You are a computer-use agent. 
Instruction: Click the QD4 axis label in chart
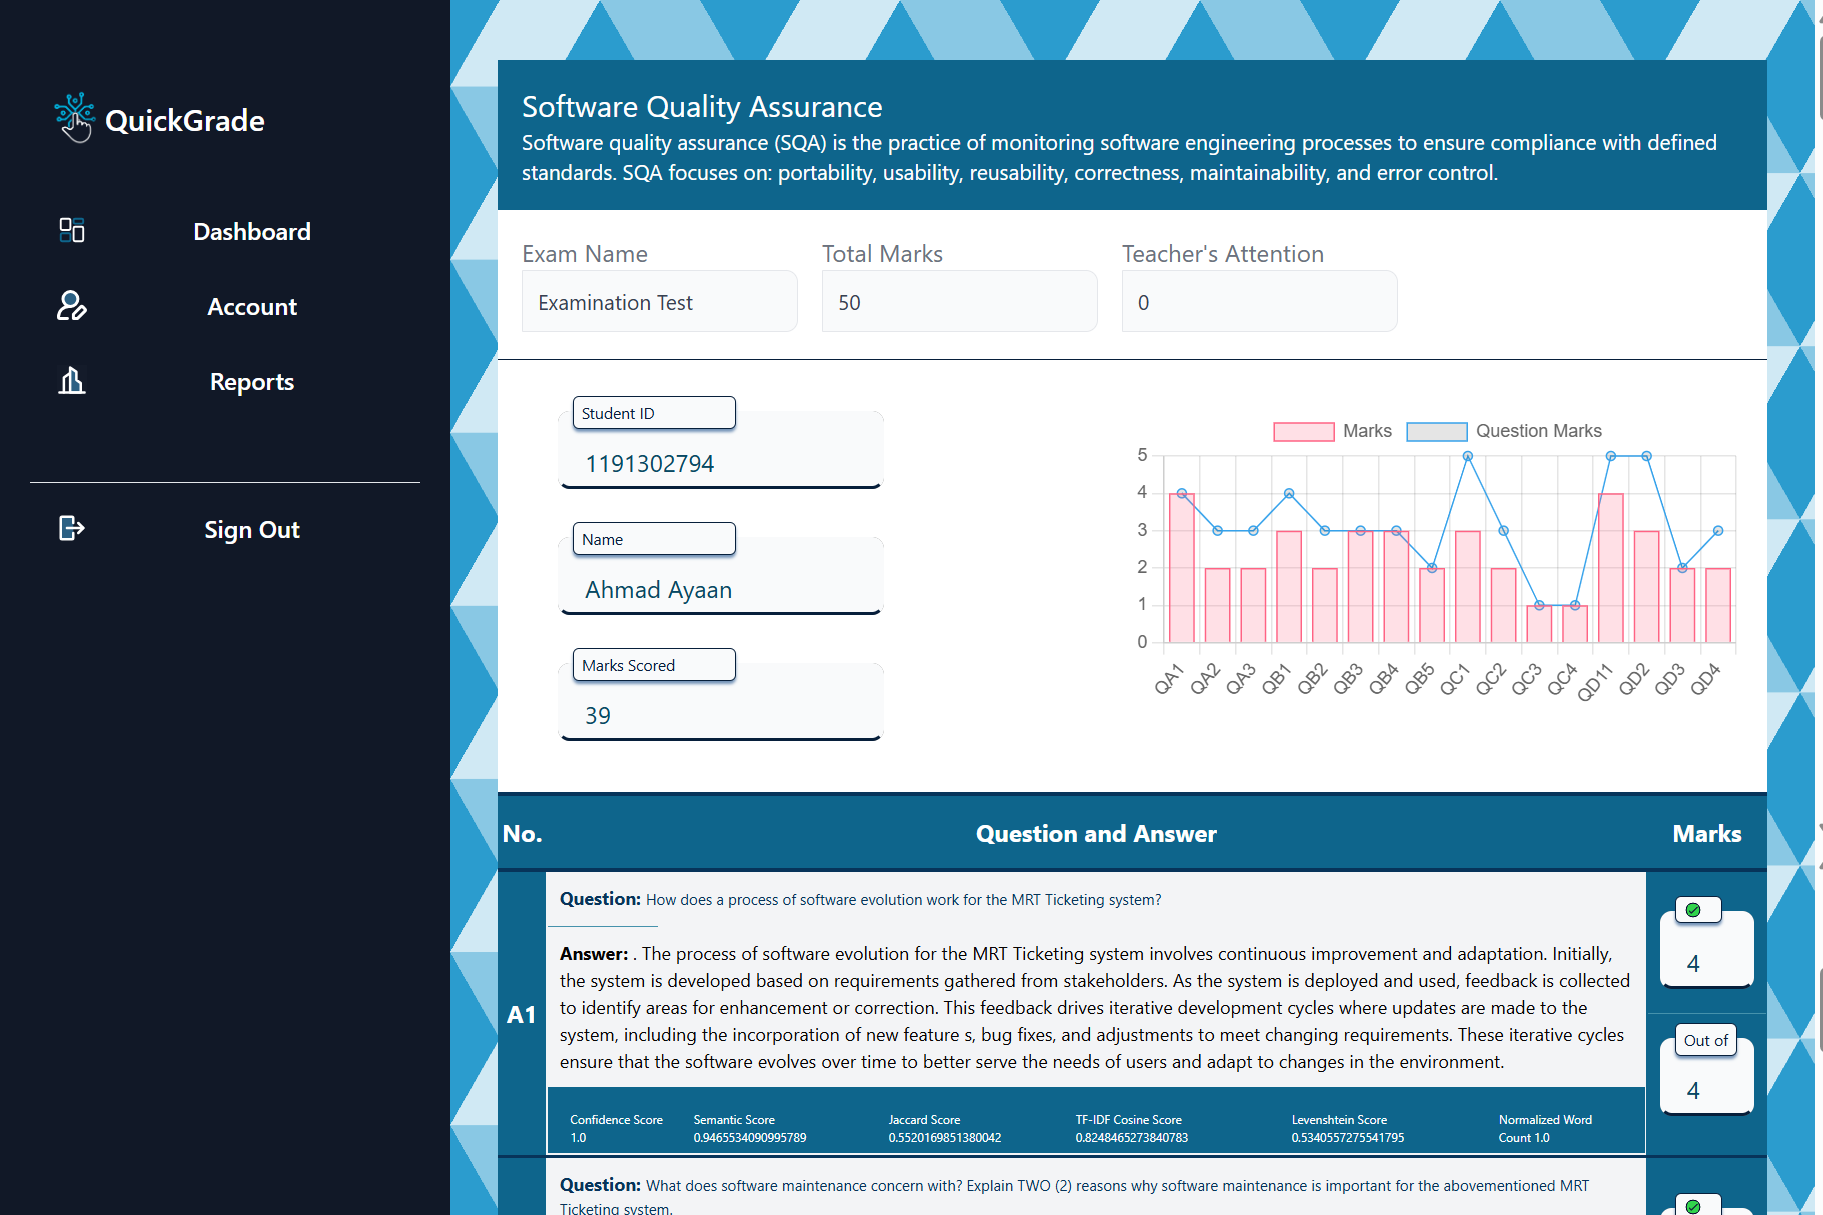point(1705,678)
